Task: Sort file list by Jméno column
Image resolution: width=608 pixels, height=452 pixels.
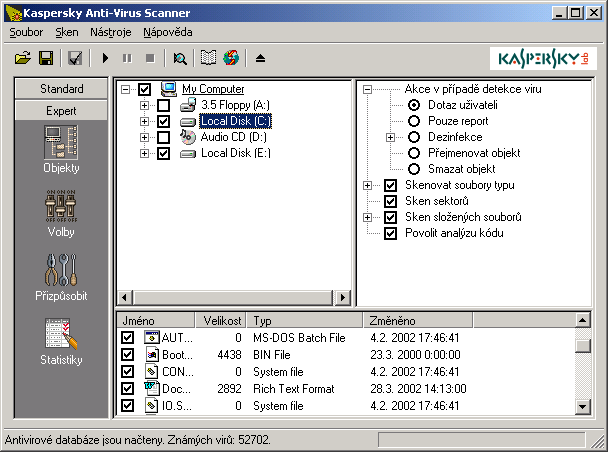Action: pos(156,321)
